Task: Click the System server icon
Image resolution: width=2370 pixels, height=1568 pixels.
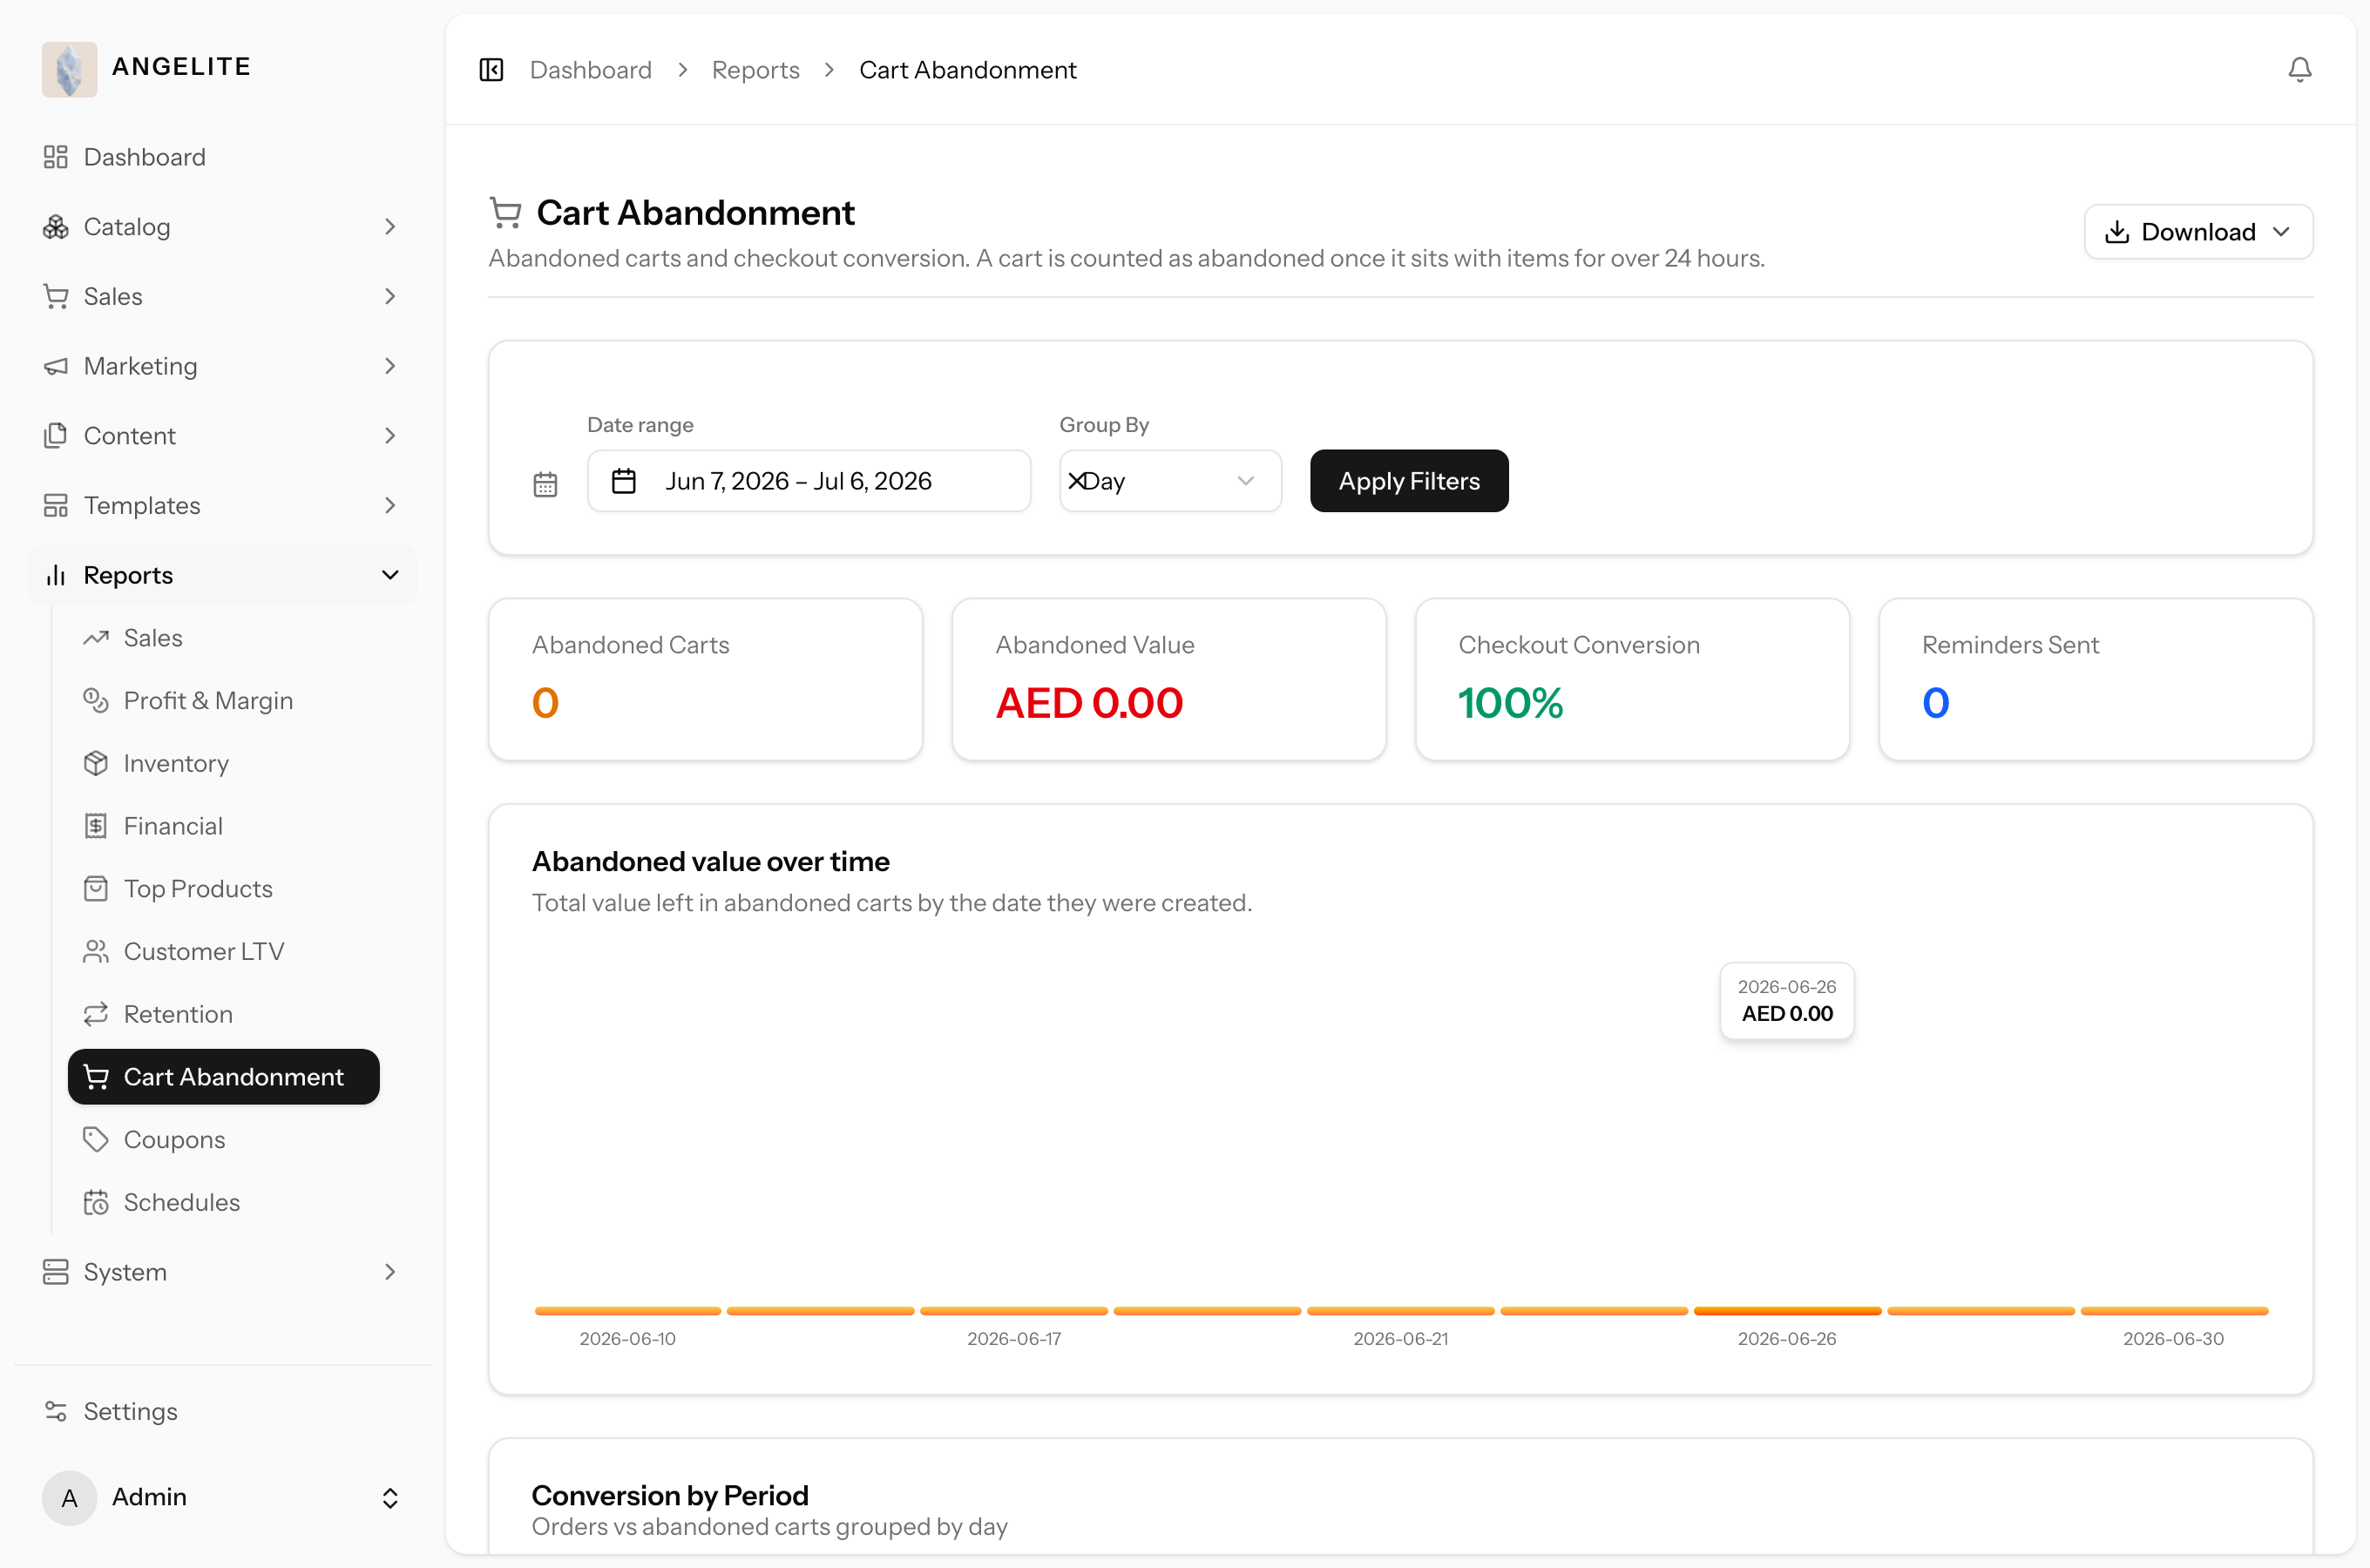Action: click(x=56, y=1272)
